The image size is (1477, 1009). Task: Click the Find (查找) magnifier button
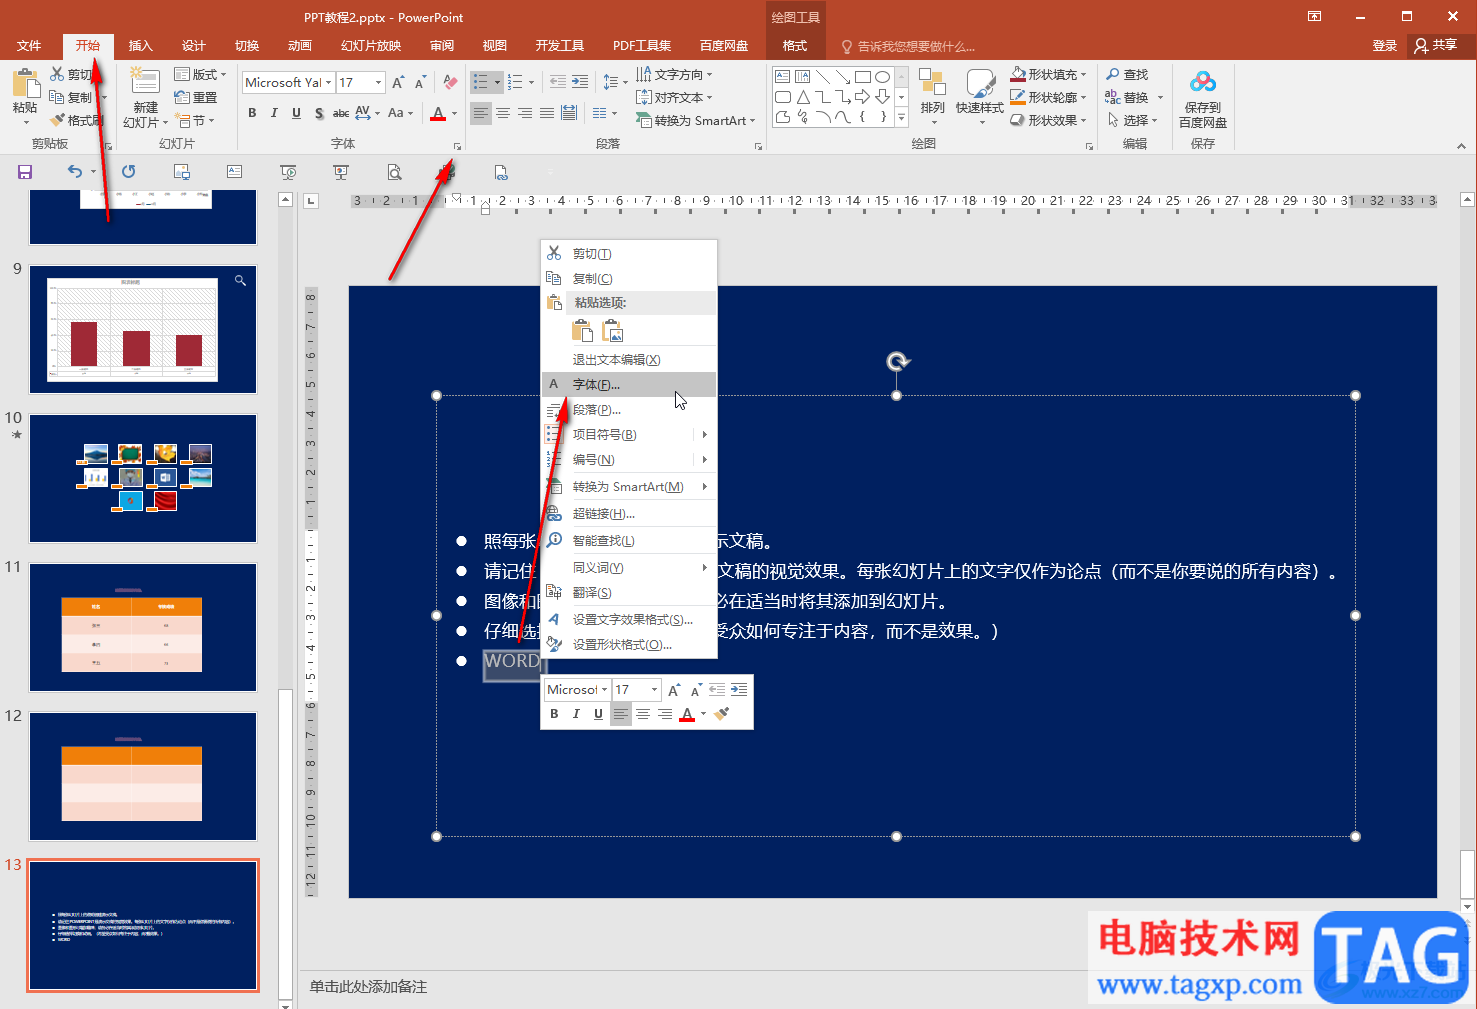1127,75
